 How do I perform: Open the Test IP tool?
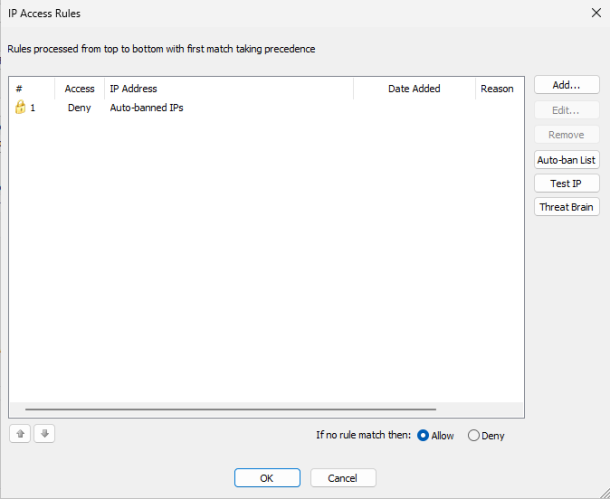[566, 183]
